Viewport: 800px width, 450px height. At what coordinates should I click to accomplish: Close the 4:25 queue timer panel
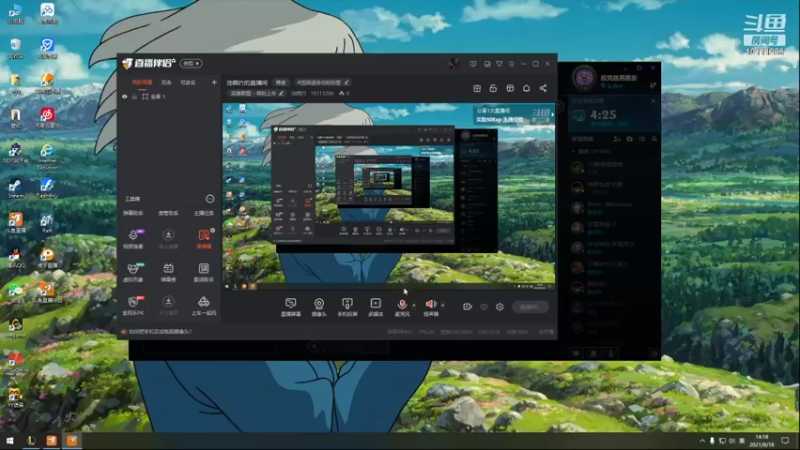click(x=654, y=101)
